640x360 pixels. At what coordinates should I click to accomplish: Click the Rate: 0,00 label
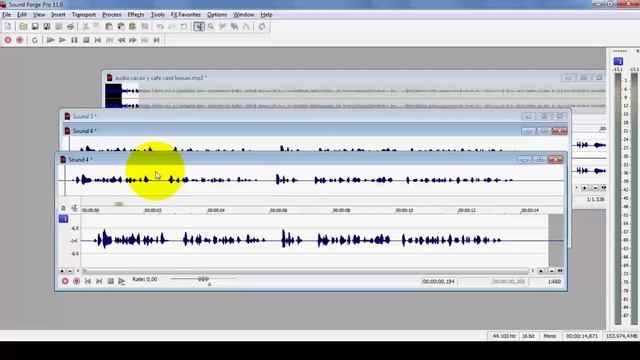click(x=144, y=279)
